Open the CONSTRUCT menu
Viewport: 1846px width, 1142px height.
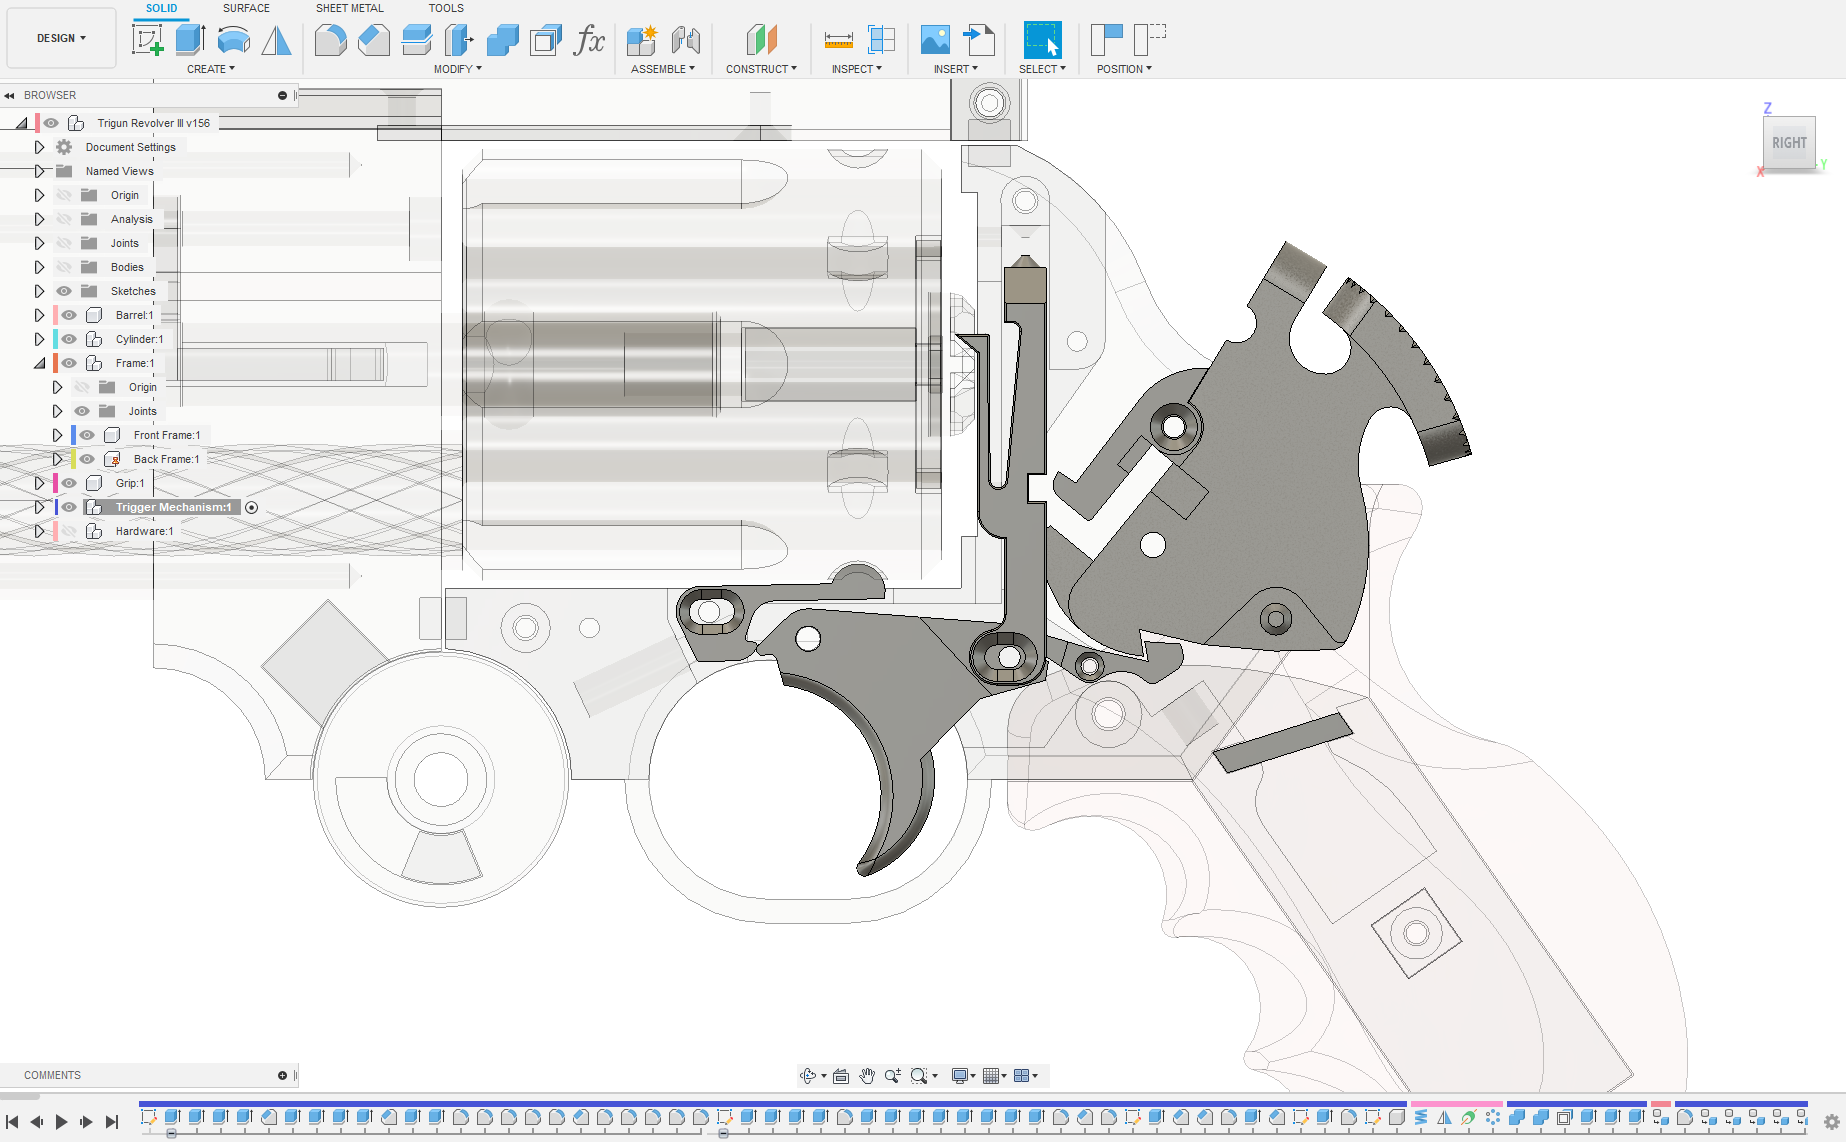[760, 69]
